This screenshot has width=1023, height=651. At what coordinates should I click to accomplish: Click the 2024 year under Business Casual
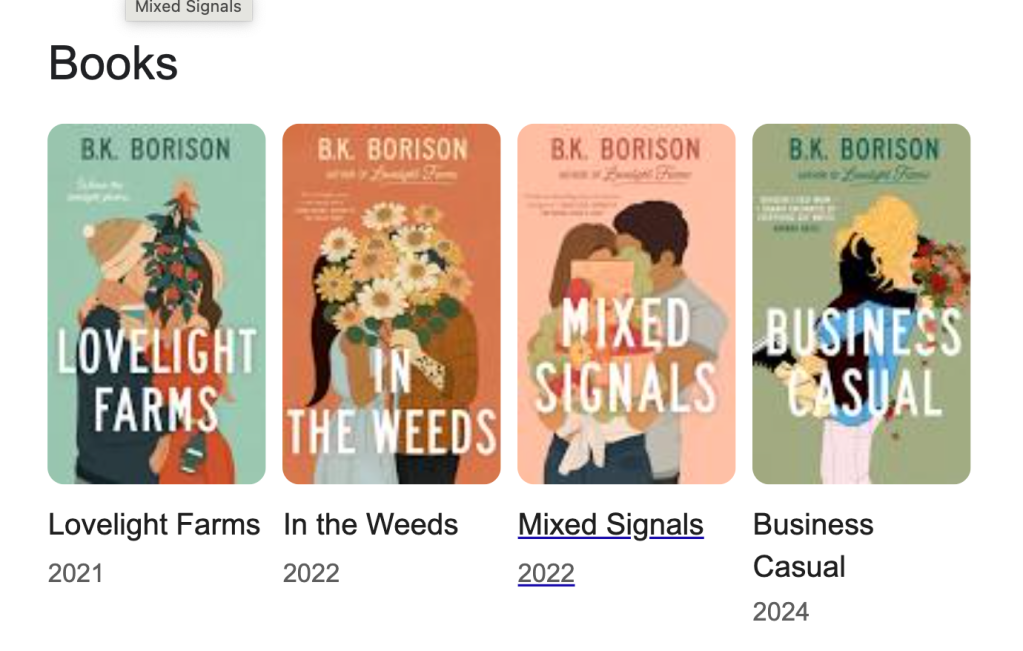[781, 612]
